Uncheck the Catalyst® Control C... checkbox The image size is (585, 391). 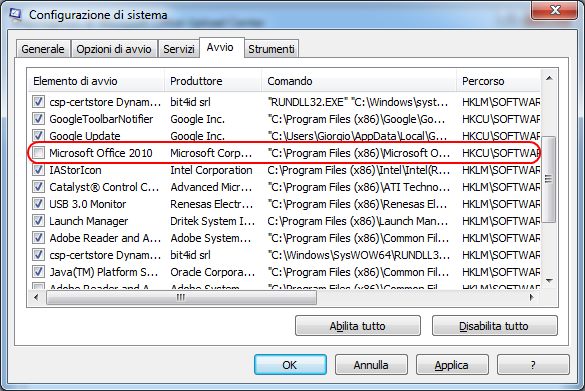38,187
